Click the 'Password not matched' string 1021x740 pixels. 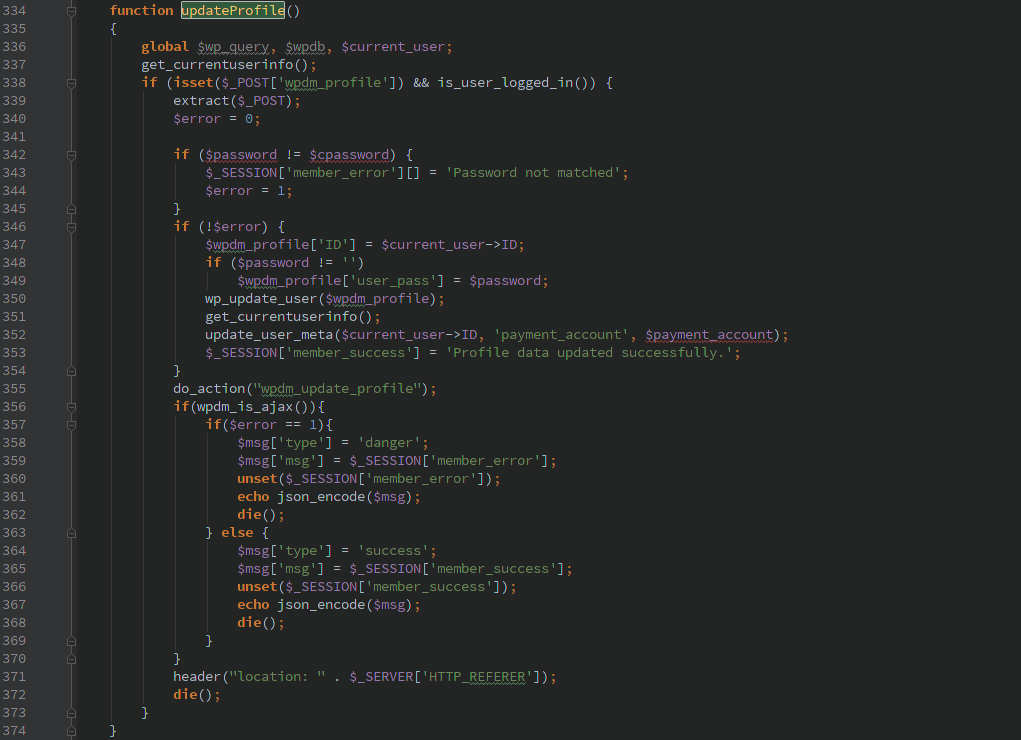tap(533, 173)
